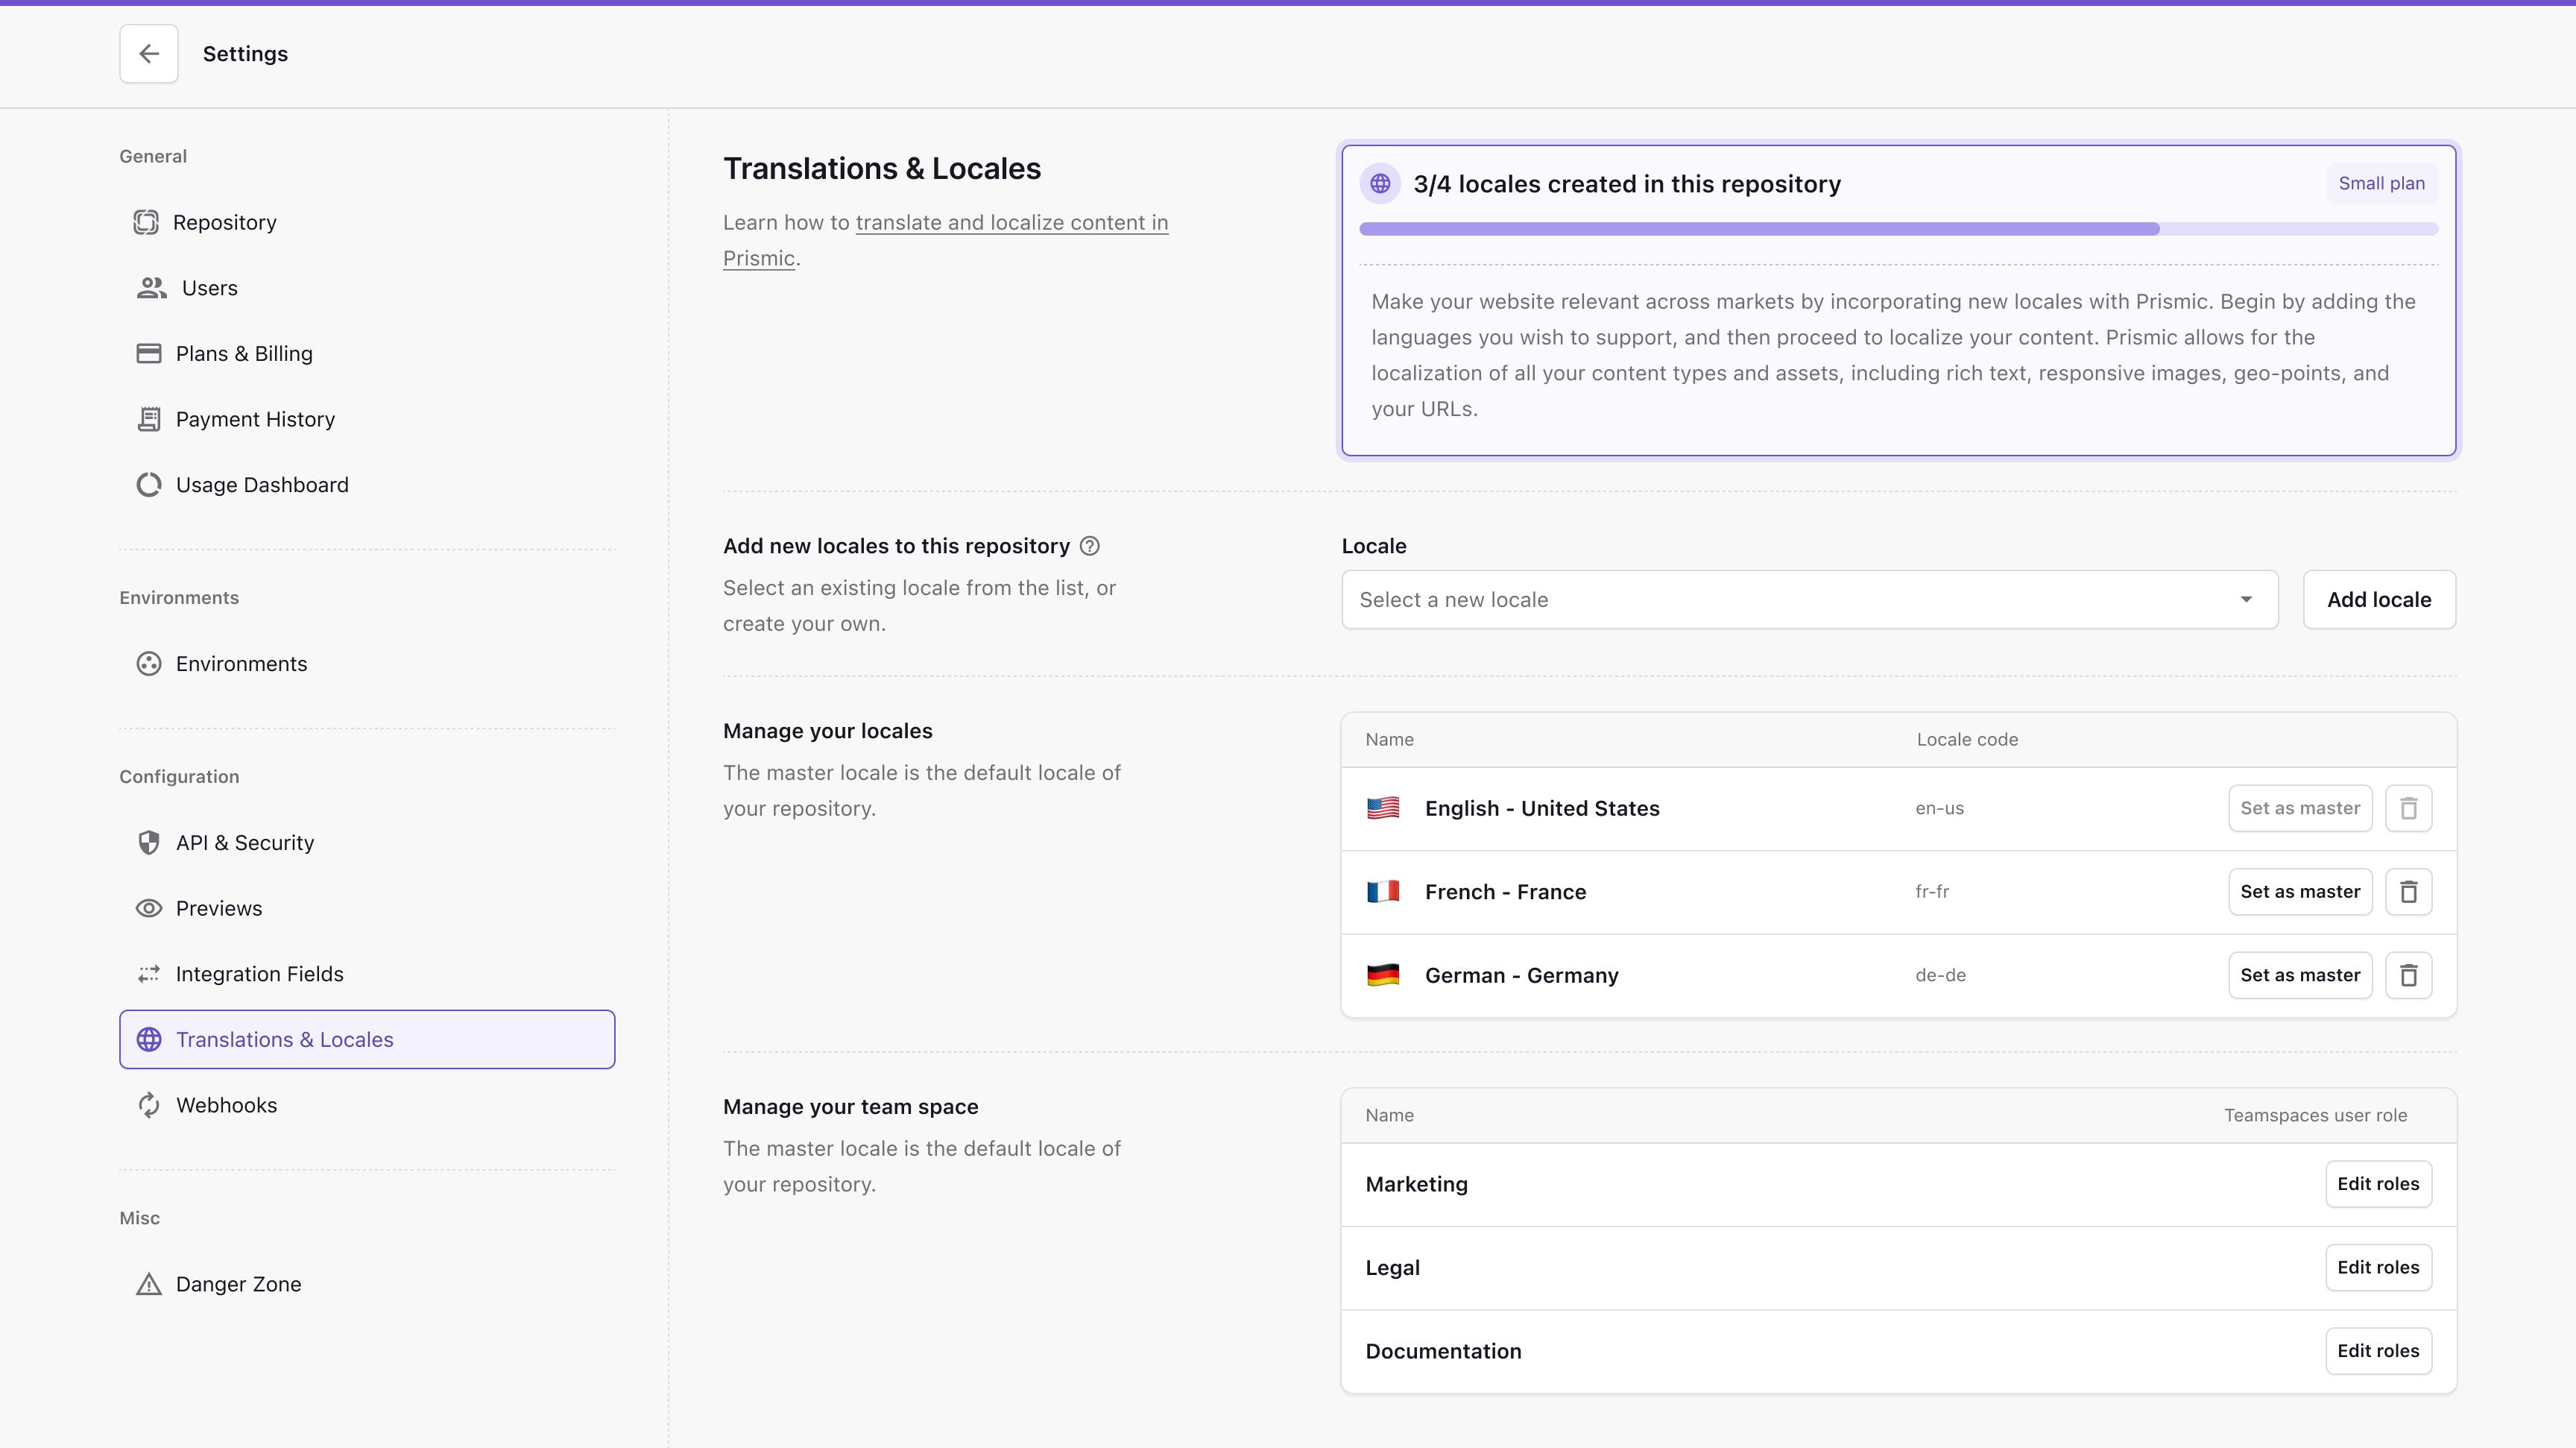This screenshot has width=2576, height=1448.
Task: Open the Select a new locale dropdown
Action: click(x=1790, y=600)
